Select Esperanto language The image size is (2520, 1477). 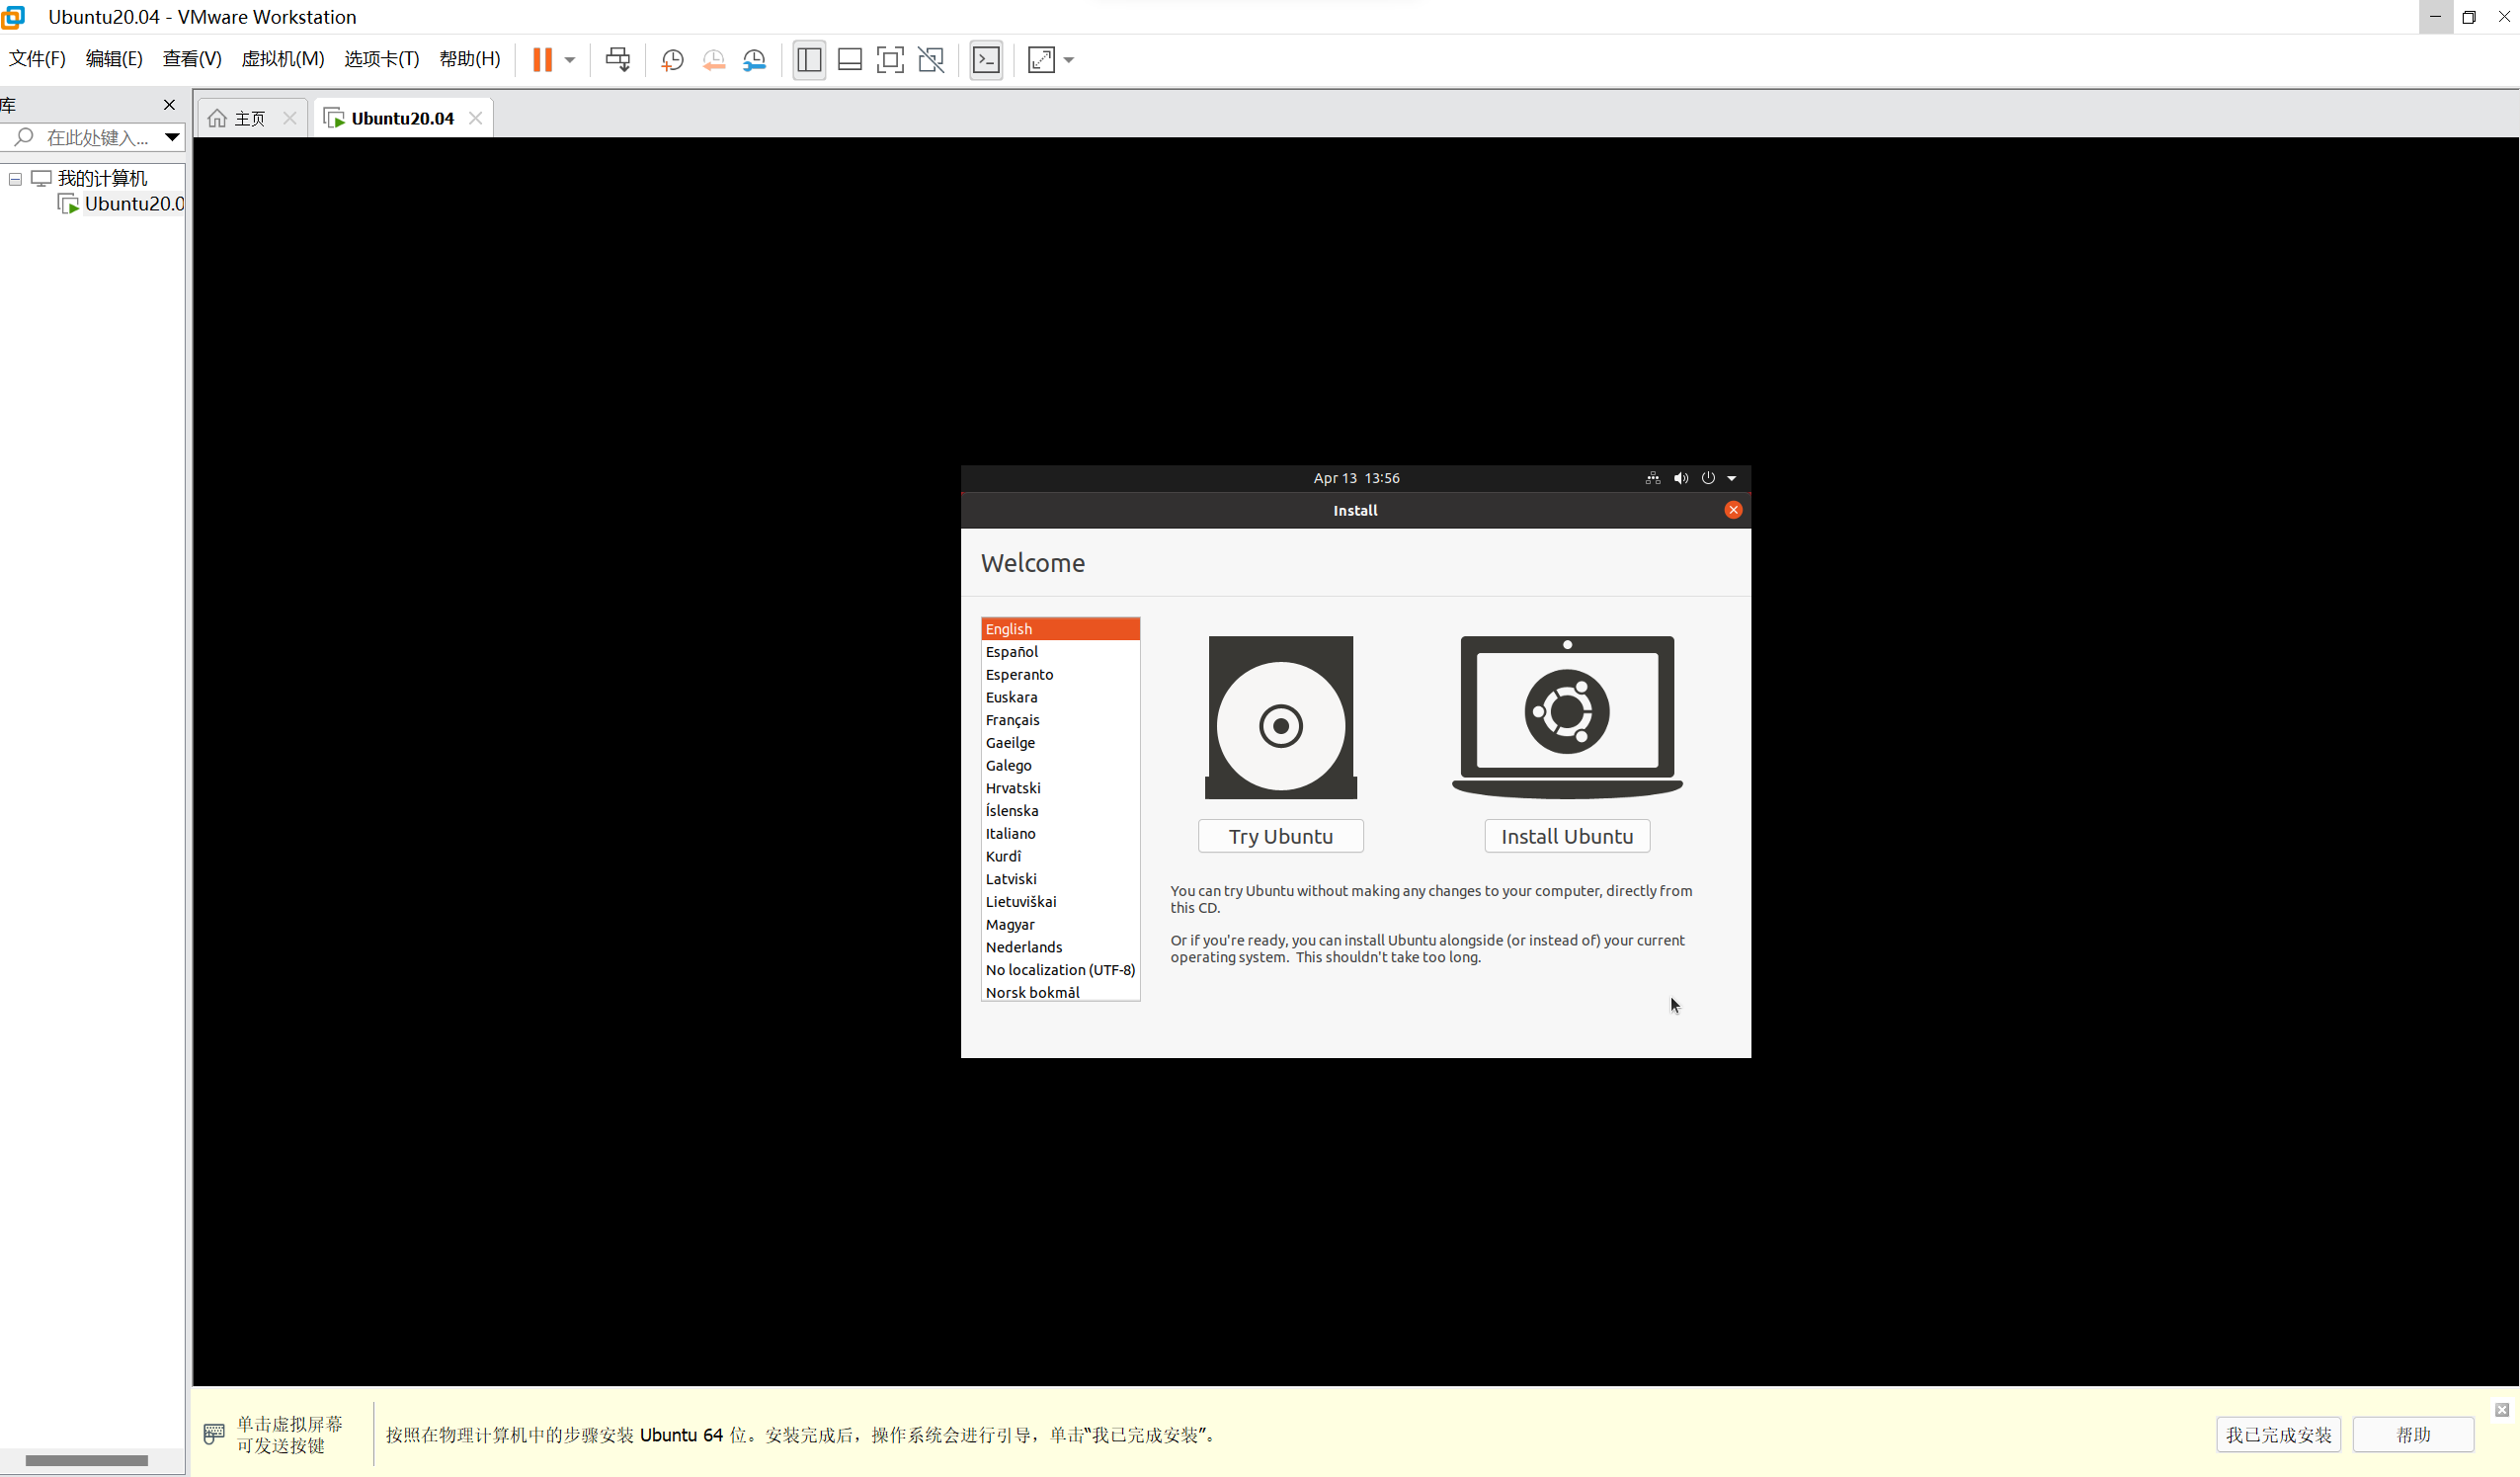(x=1060, y=675)
